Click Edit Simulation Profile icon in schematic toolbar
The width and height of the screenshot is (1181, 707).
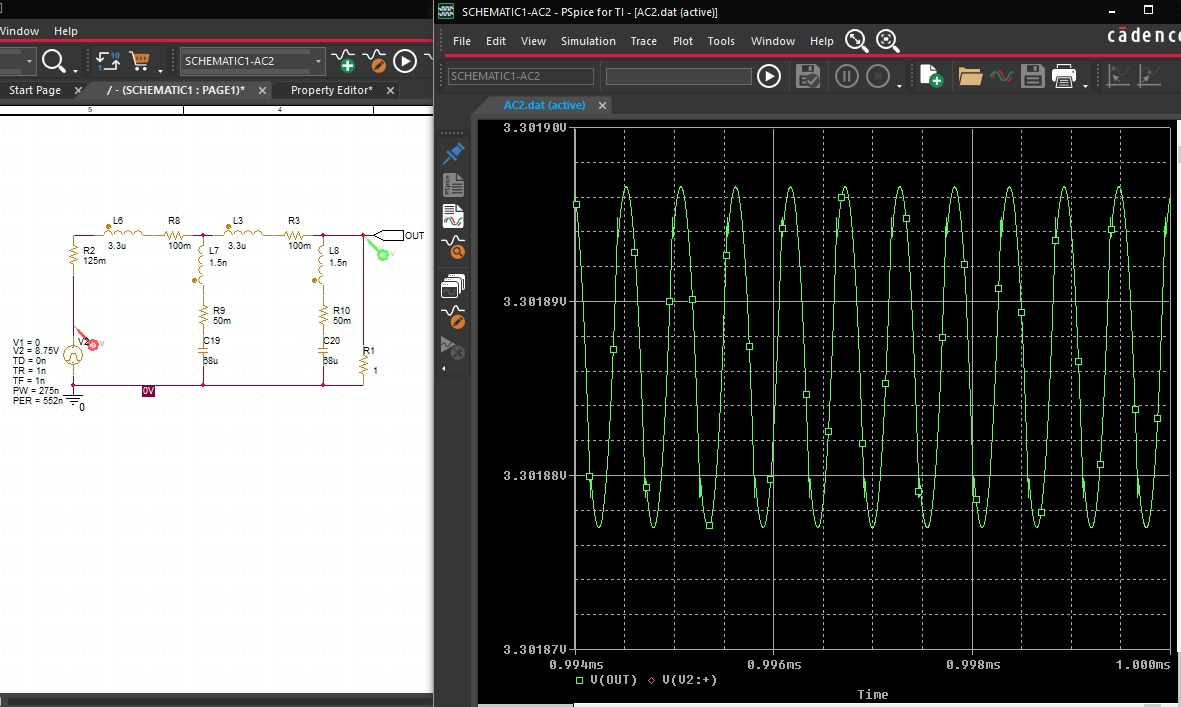click(x=374, y=62)
